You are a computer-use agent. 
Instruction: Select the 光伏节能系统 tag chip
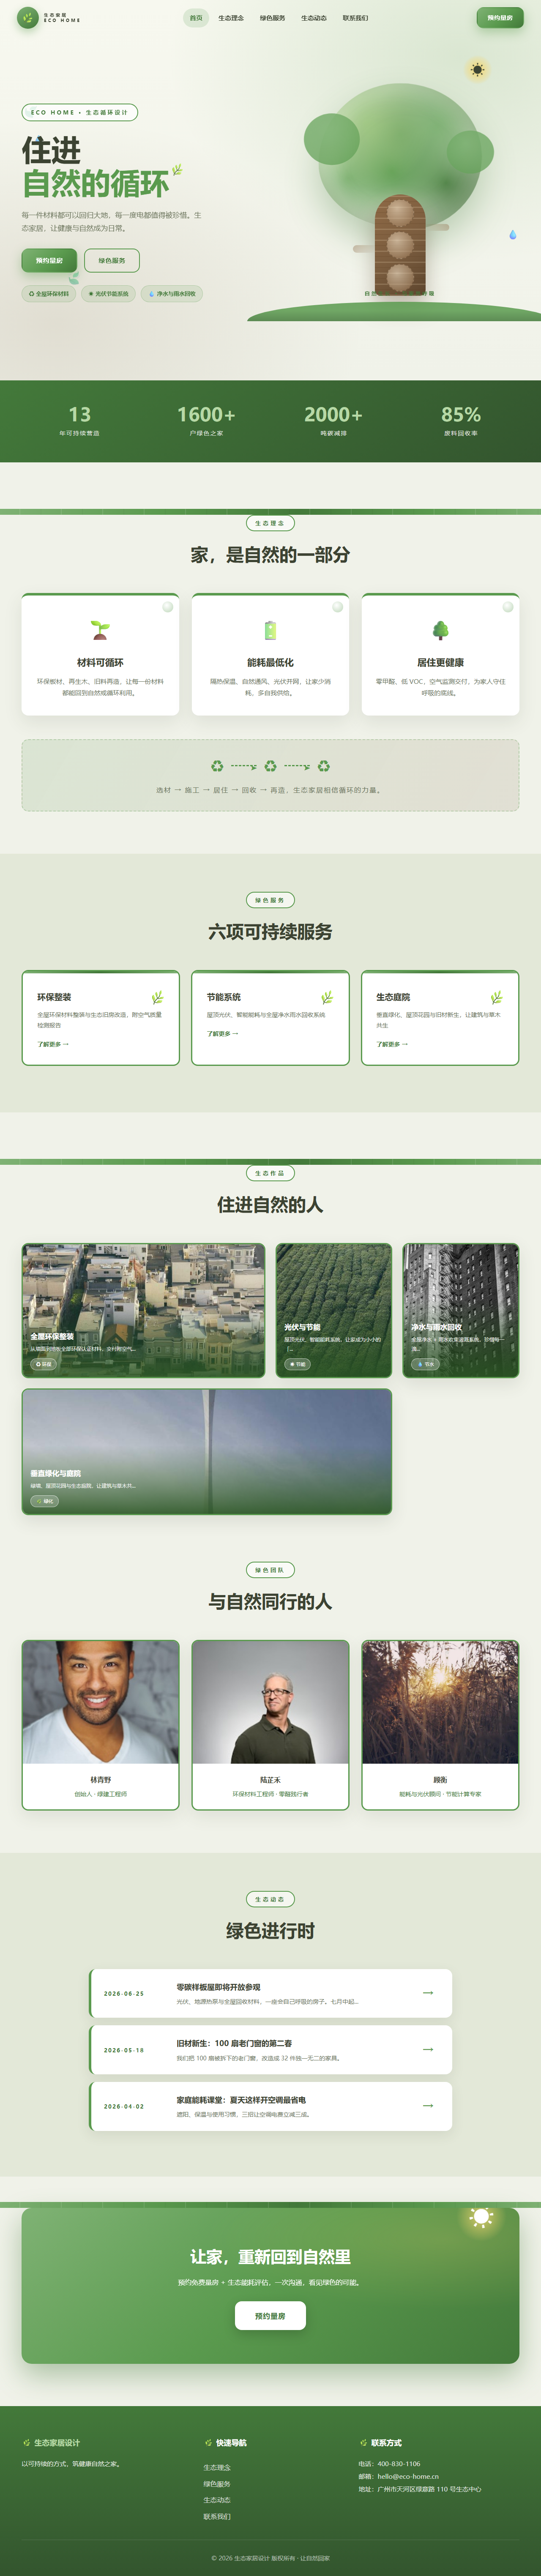click(108, 294)
